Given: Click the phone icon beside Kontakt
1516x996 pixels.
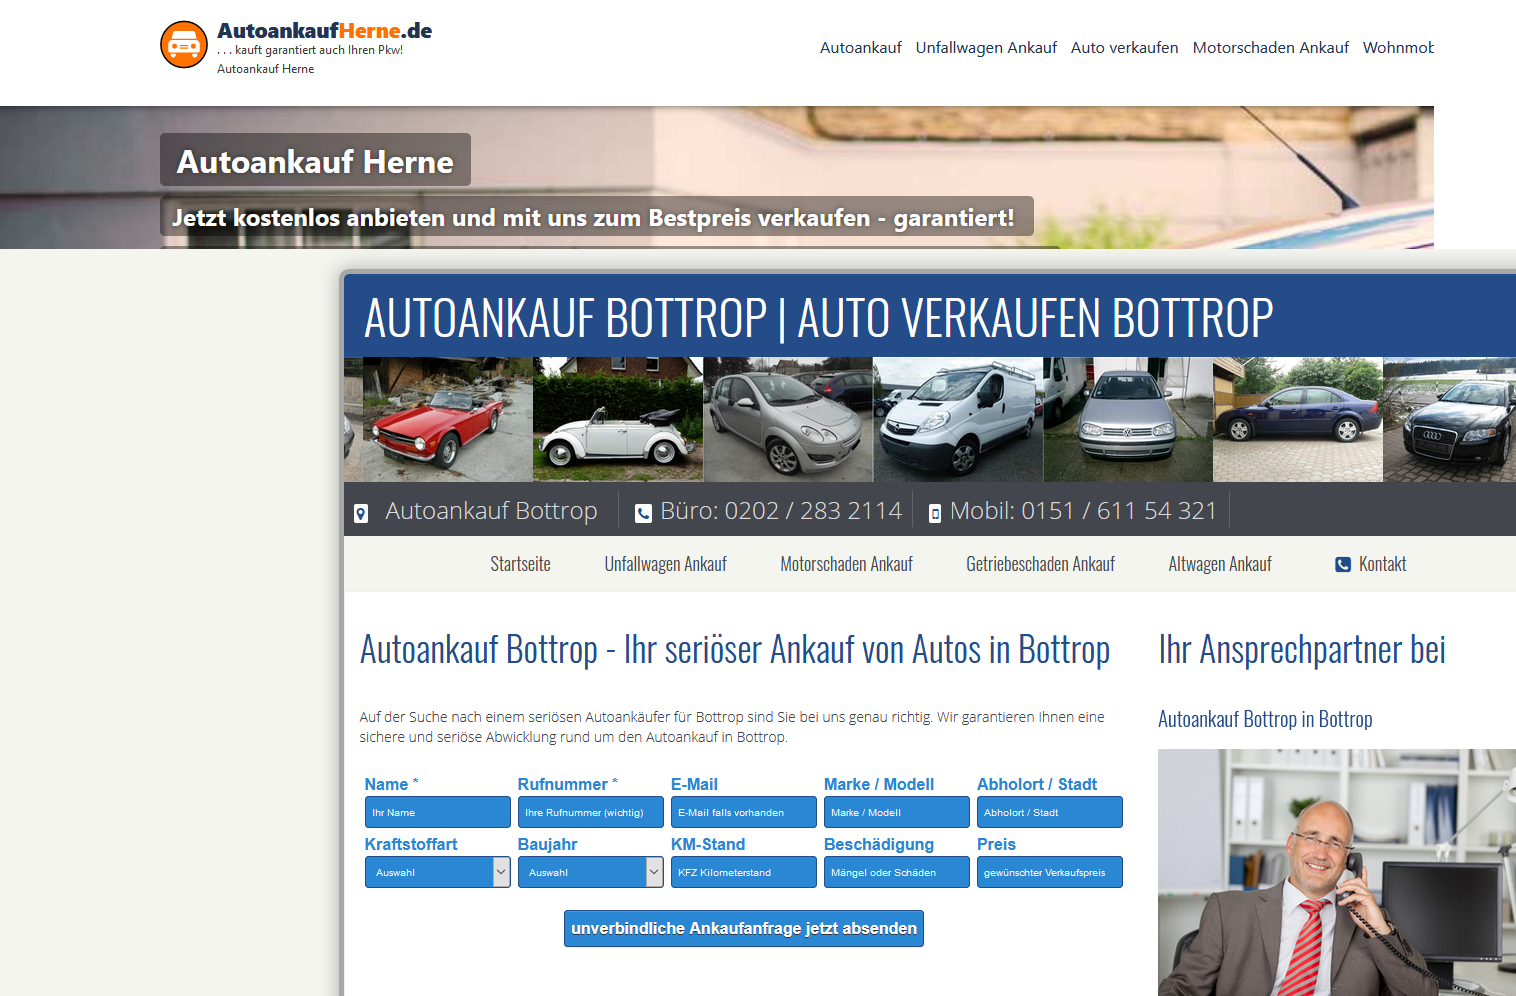Looking at the screenshot, I should pyautogui.click(x=1343, y=565).
